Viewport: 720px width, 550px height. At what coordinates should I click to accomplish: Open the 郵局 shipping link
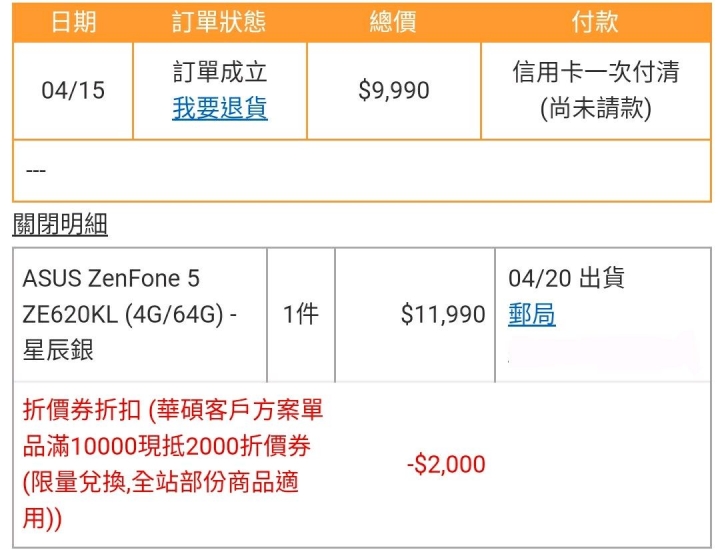pos(532,314)
